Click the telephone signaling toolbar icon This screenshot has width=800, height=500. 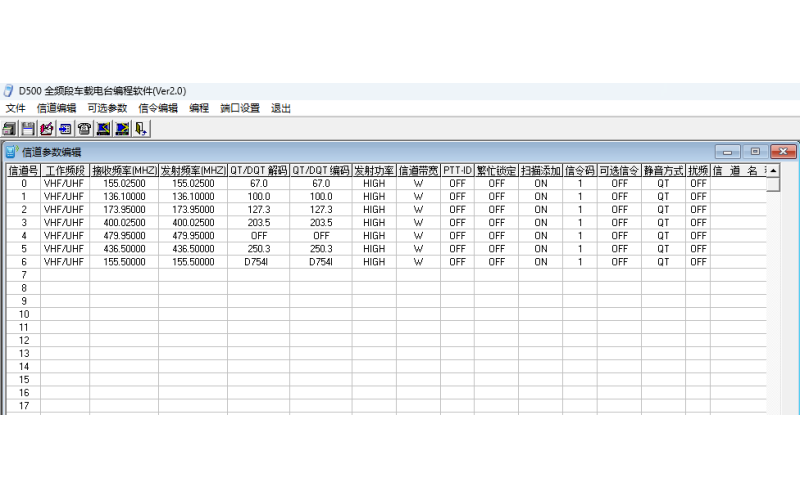point(85,129)
